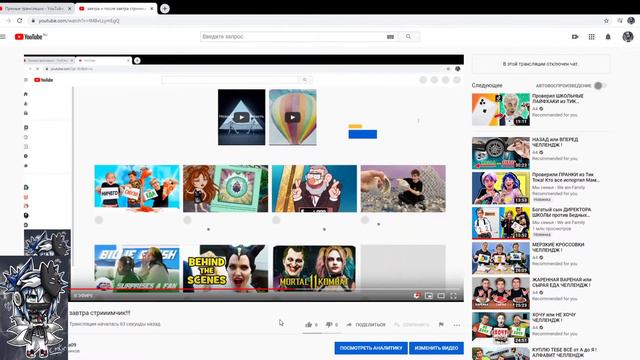Open the notifications bell
This screenshot has width=640, height=360.
click(608, 37)
